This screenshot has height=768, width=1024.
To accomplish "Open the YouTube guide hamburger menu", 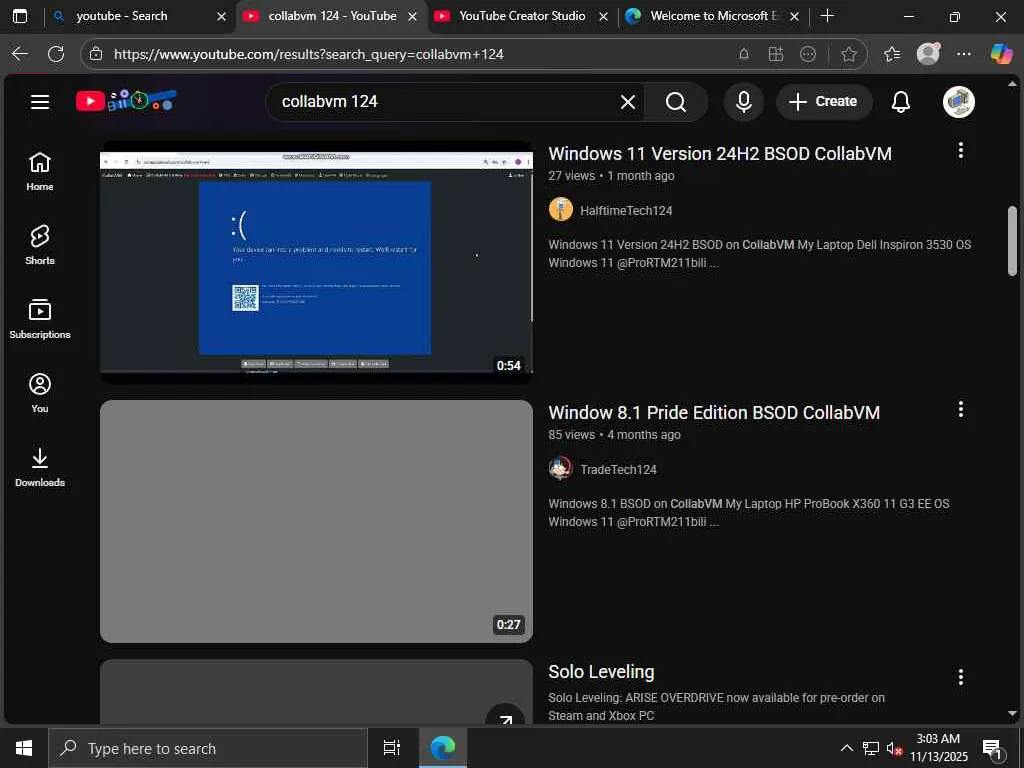I will pyautogui.click(x=40, y=102).
